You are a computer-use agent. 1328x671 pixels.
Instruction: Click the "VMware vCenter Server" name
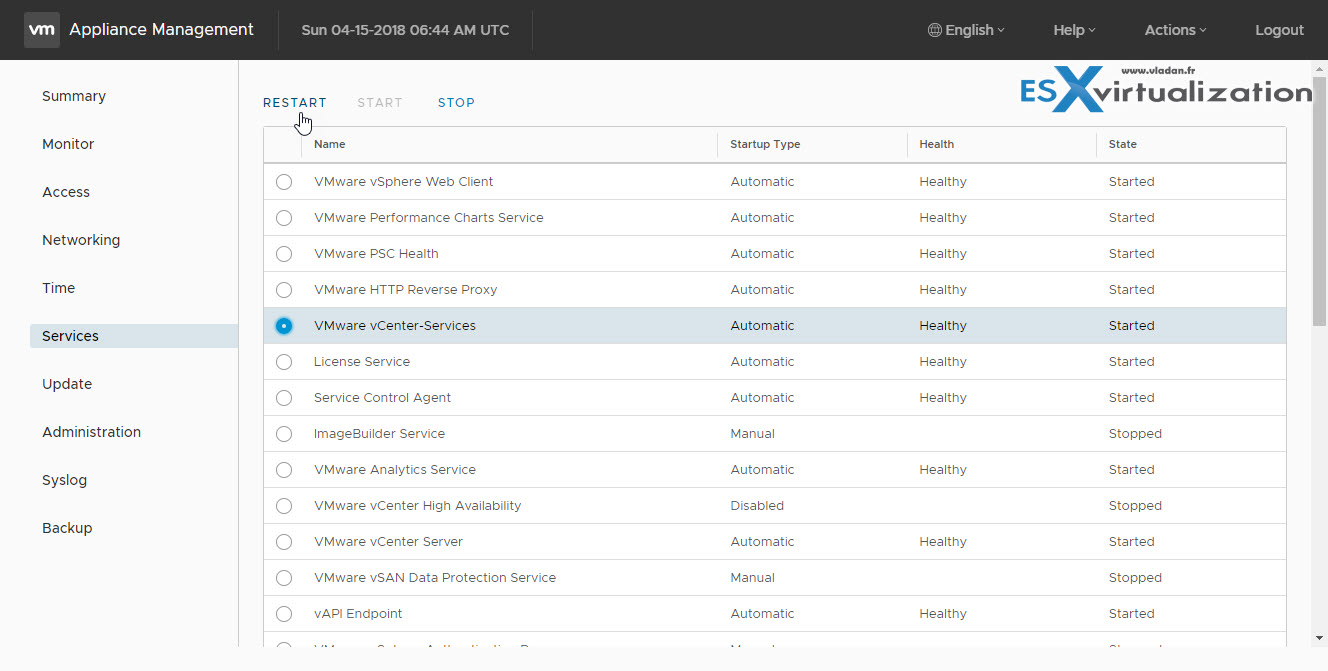(x=389, y=542)
